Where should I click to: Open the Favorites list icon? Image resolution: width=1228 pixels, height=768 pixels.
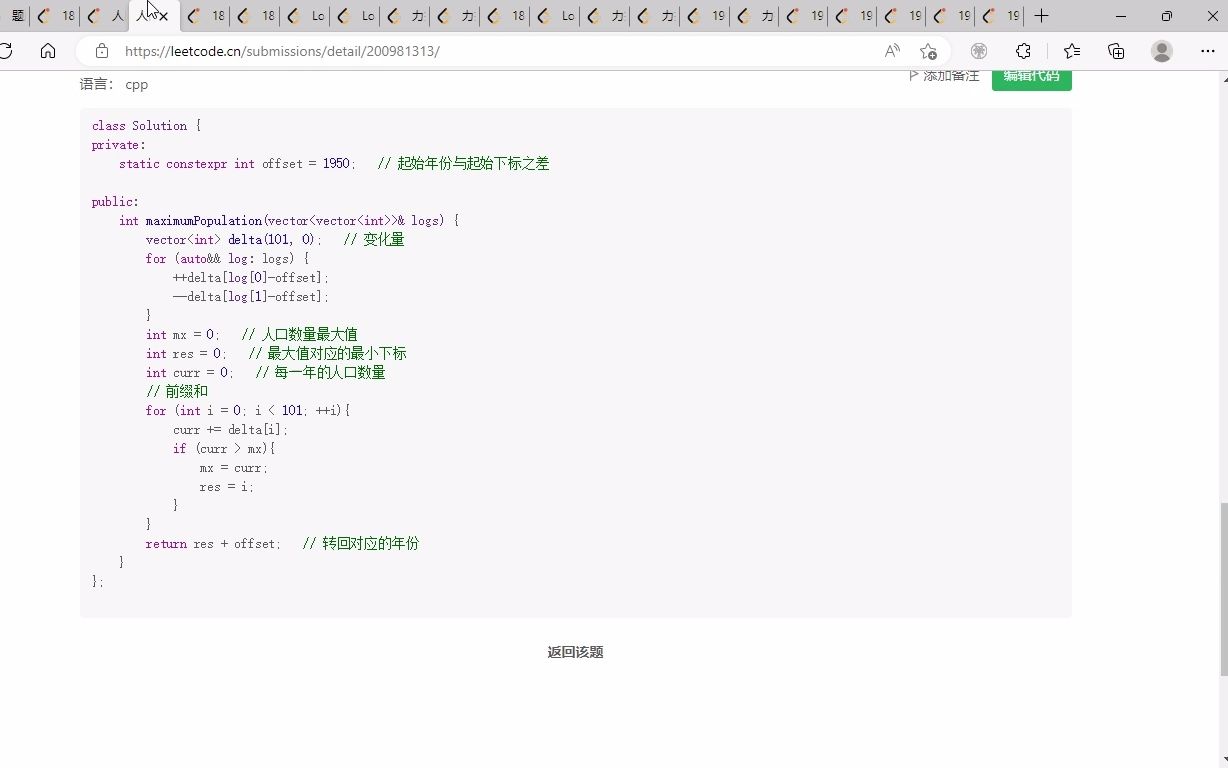click(1071, 51)
